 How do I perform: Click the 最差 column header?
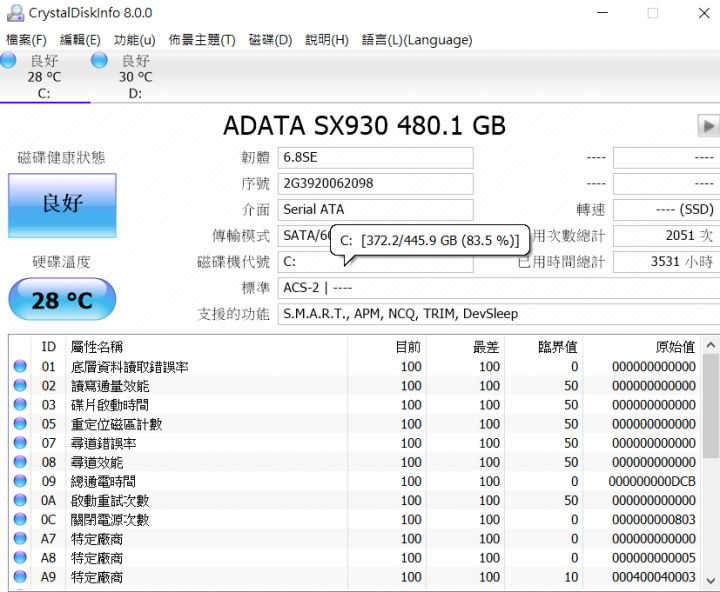pos(466,347)
